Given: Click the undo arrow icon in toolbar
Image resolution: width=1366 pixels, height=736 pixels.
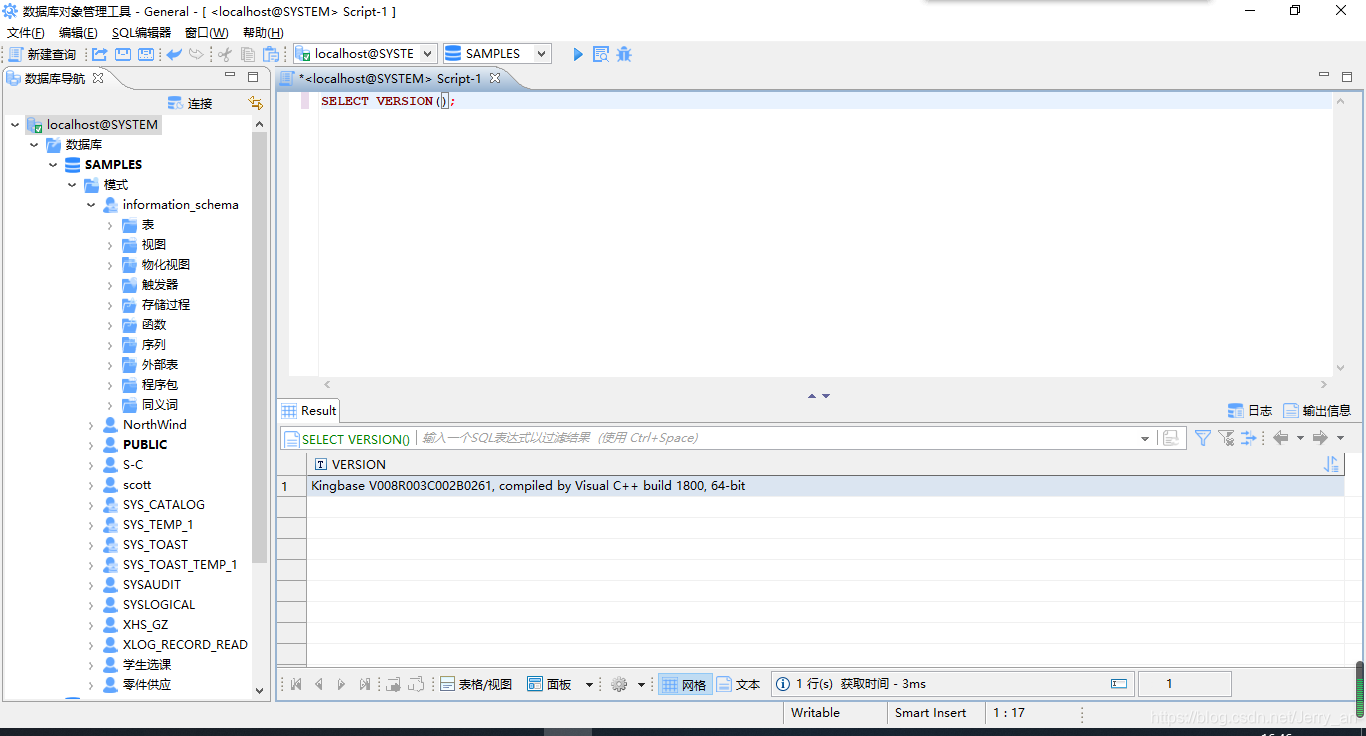Looking at the screenshot, I should tap(174, 54).
